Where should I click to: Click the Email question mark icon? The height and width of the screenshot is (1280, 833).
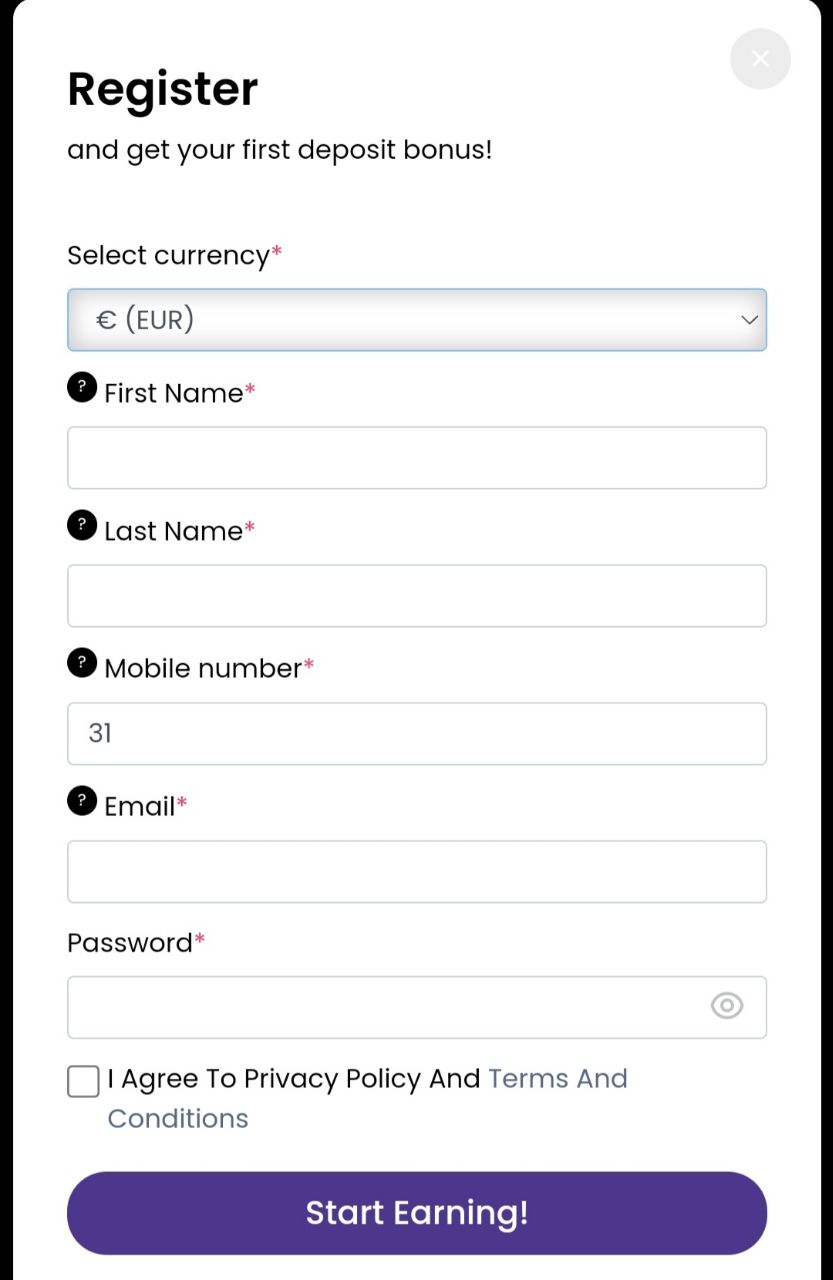click(x=82, y=800)
